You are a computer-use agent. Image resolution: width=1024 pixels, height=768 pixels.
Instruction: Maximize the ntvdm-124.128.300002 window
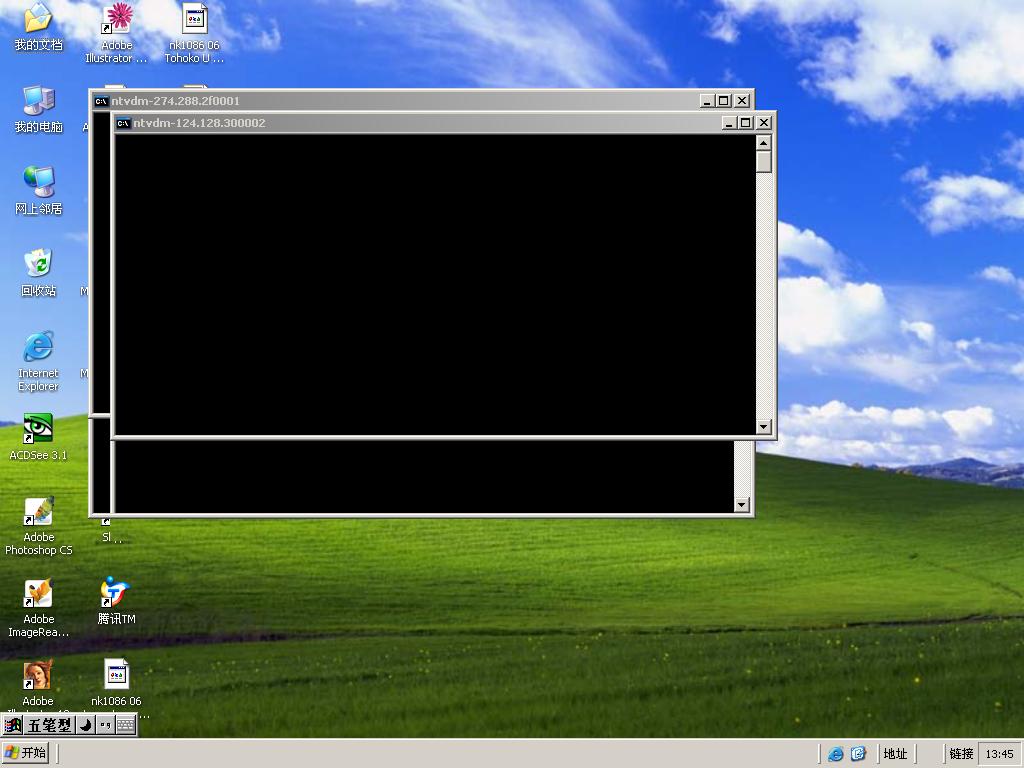746,123
